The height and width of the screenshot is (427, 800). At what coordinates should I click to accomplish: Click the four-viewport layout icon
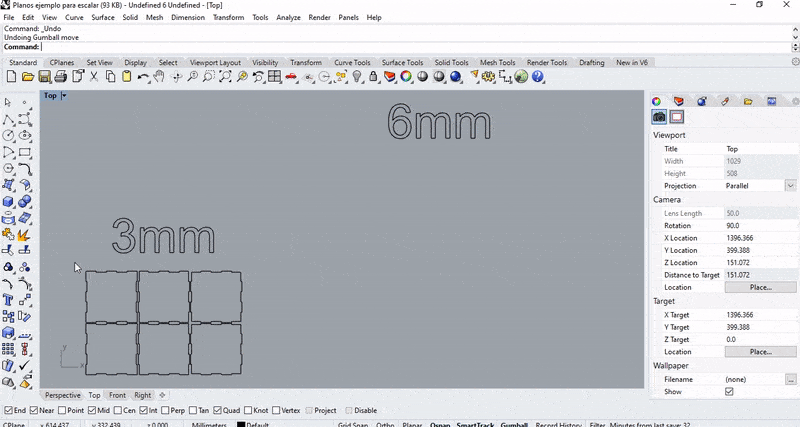point(274,77)
